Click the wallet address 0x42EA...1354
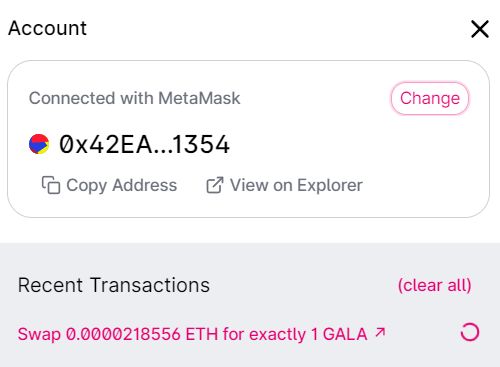The height and width of the screenshot is (367, 500). pyautogui.click(x=144, y=144)
